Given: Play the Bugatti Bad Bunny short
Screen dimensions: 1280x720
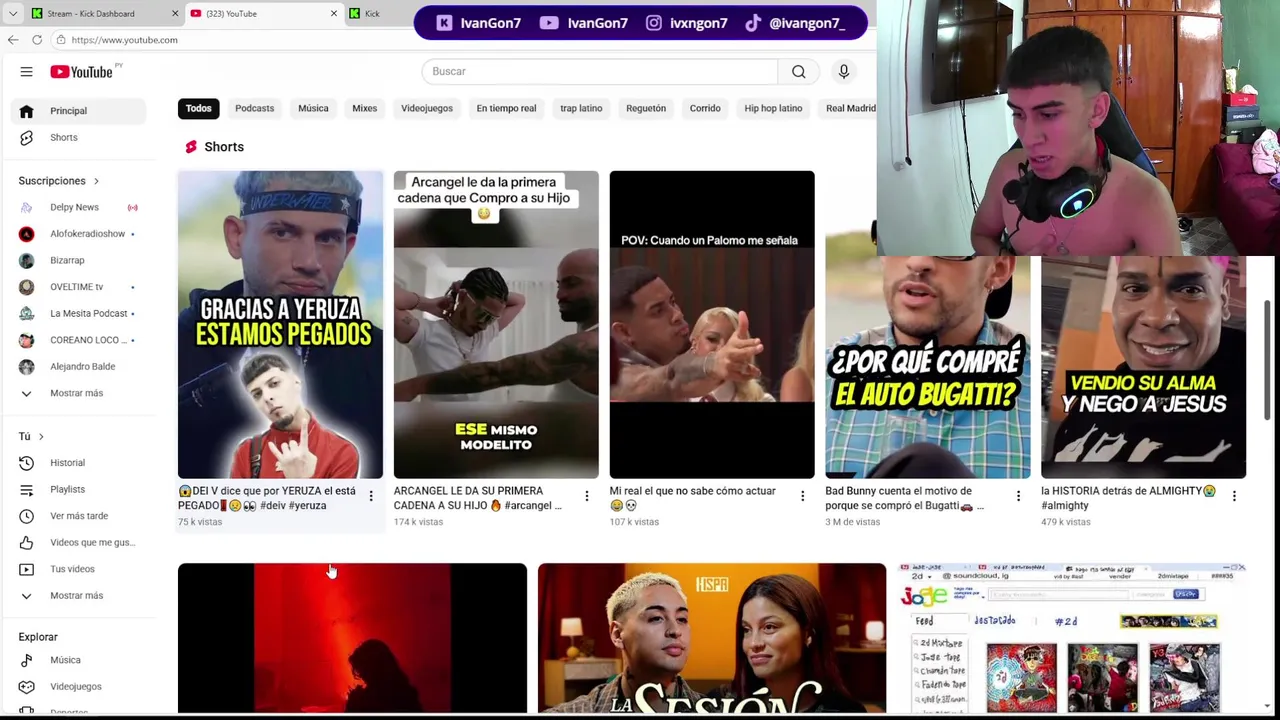Looking at the screenshot, I should (x=928, y=366).
